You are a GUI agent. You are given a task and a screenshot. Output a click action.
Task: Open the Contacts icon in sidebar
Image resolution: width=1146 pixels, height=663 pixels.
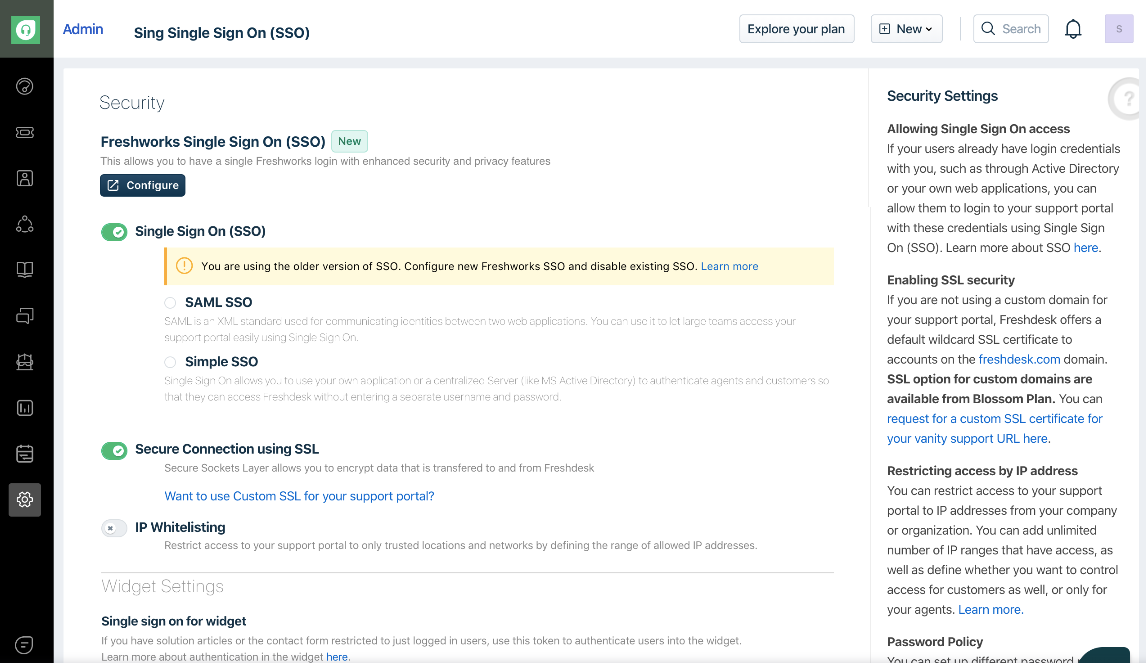[25, 178]
